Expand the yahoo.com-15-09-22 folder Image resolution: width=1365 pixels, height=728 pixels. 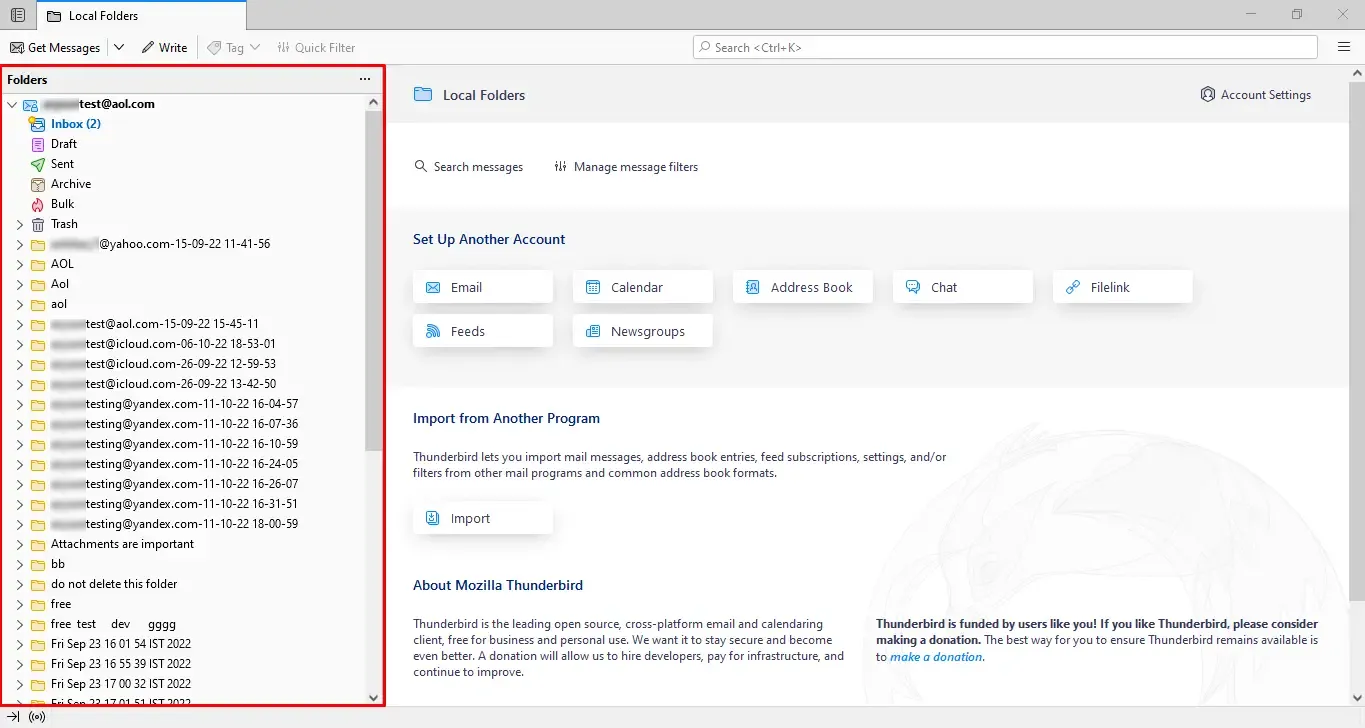[x=20, y=244]
